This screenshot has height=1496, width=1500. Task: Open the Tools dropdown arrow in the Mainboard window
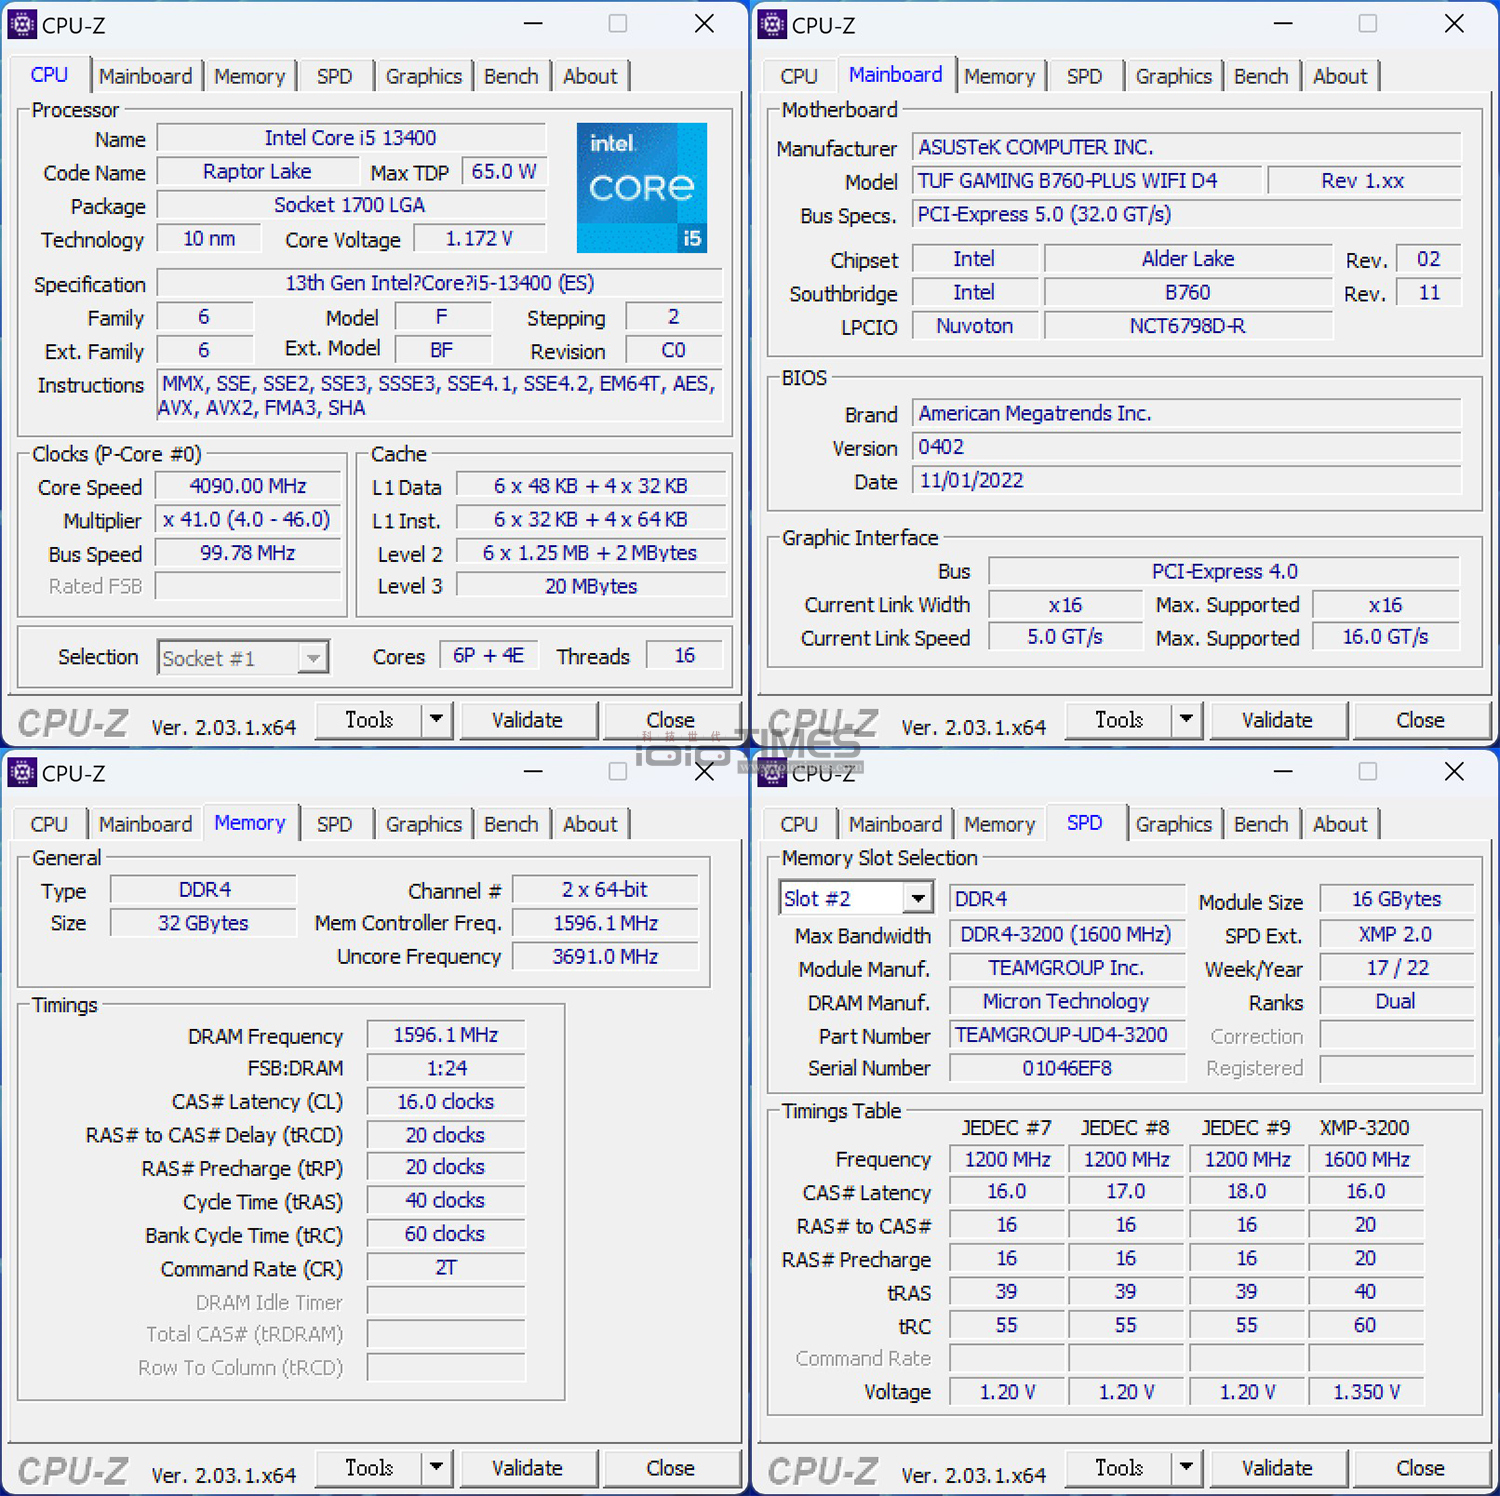click(x=1187, y=719)
